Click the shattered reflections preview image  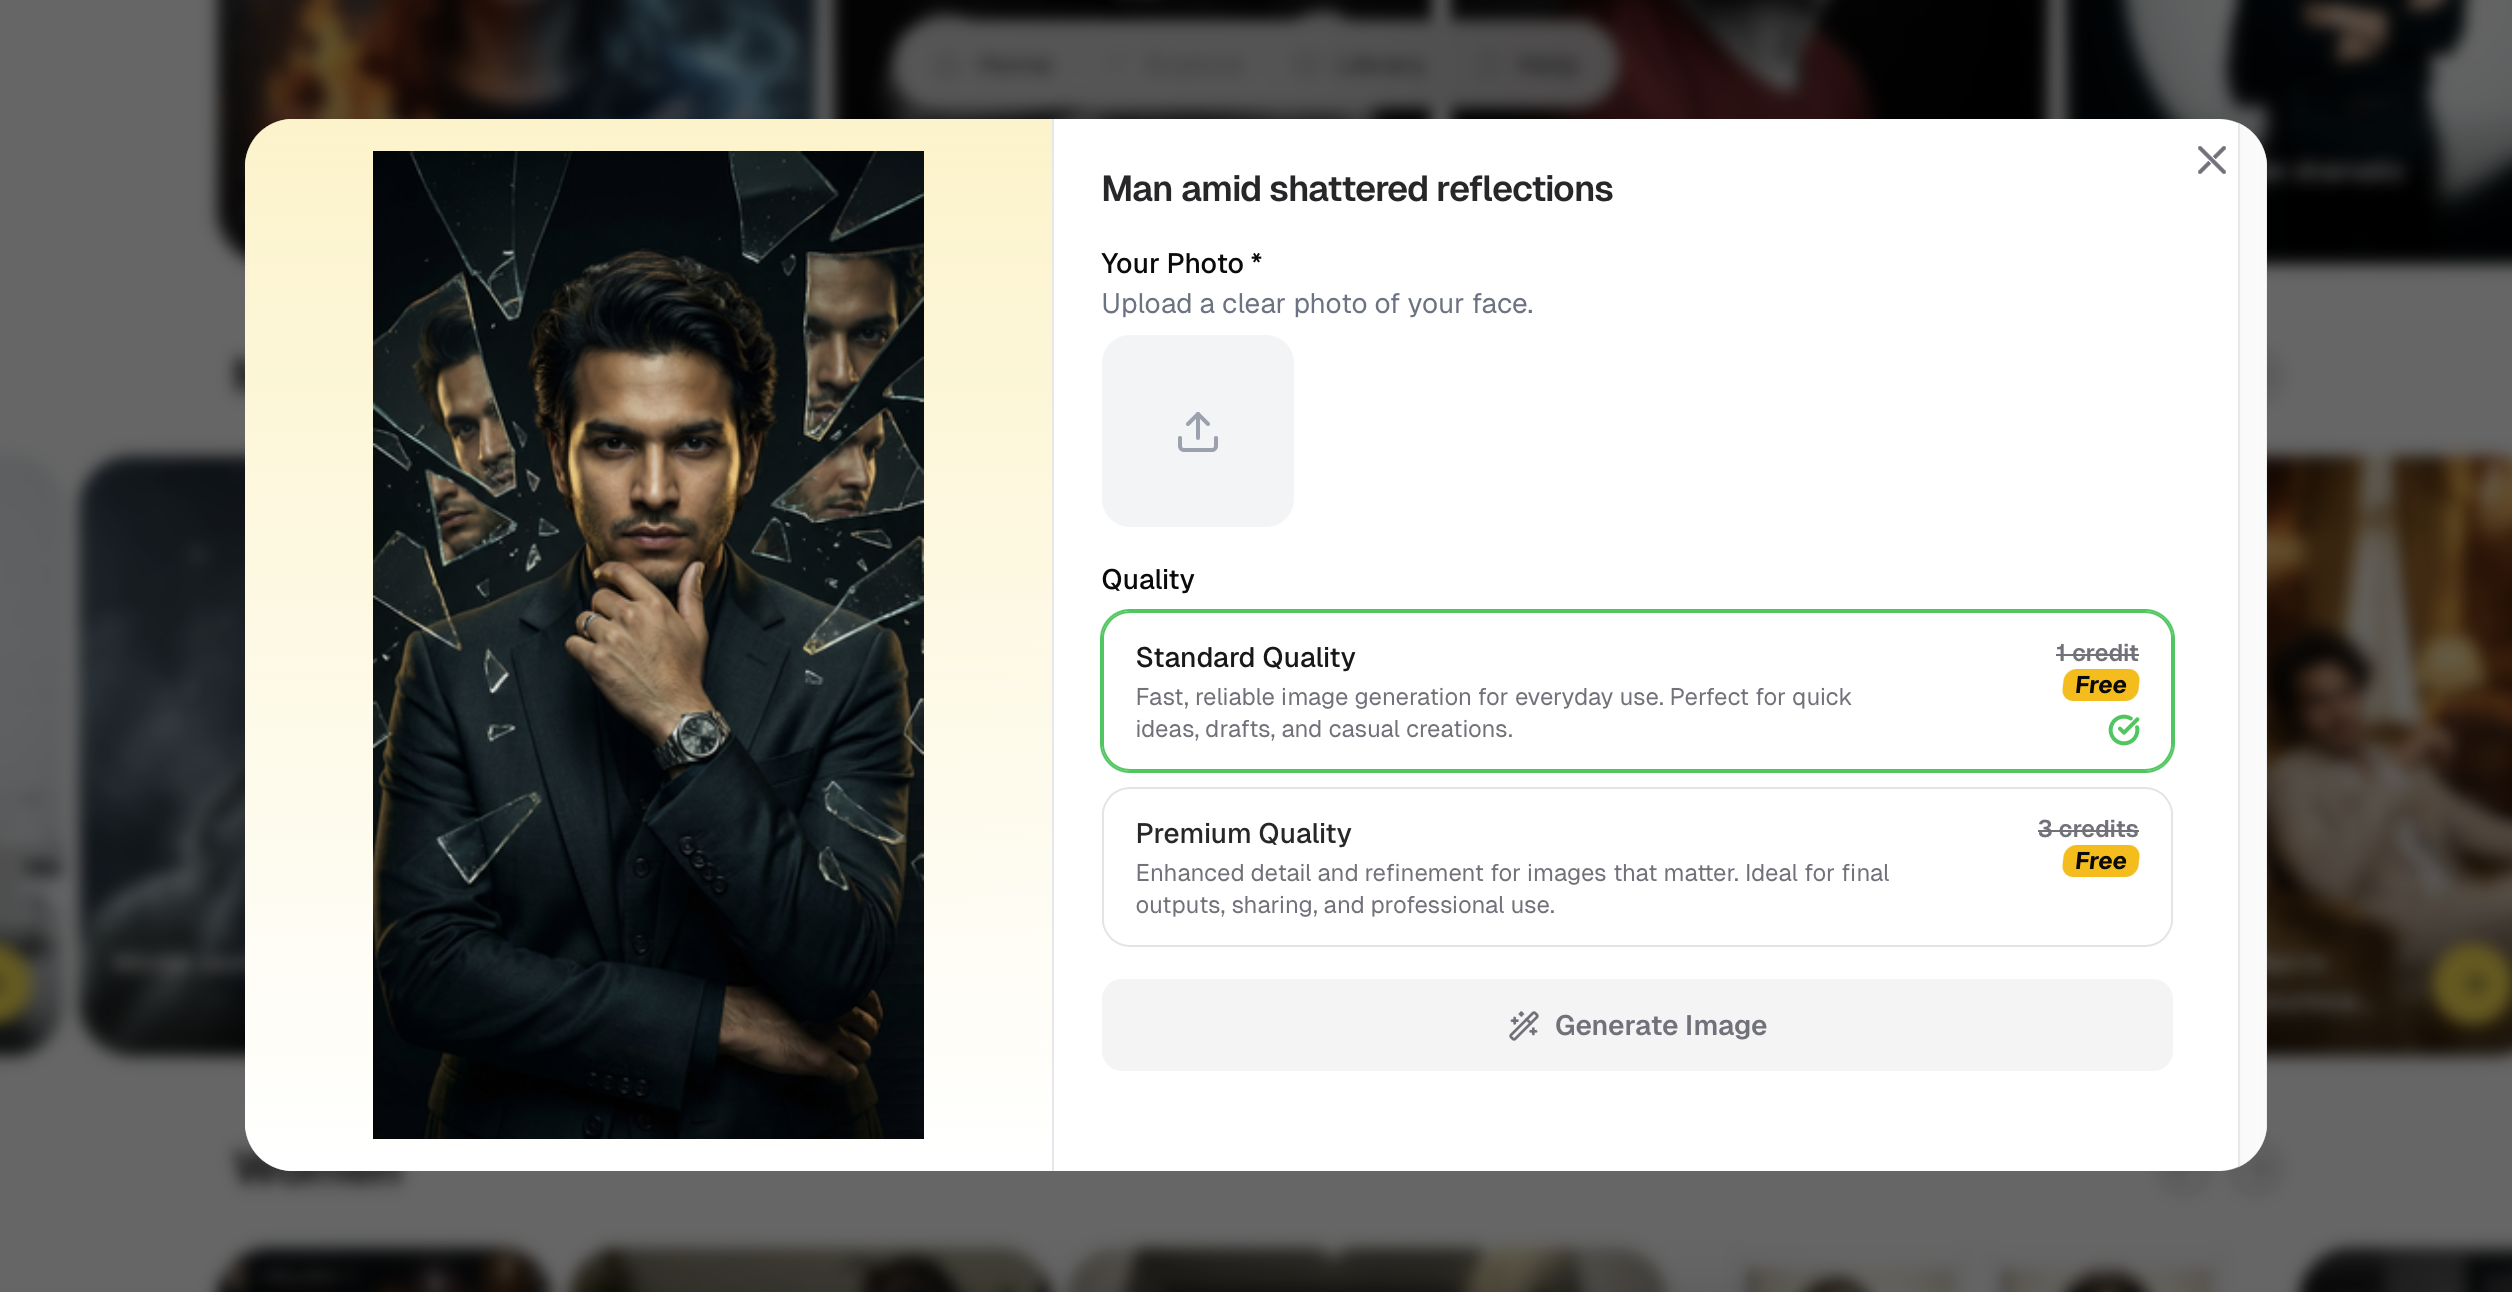[x=648, y=645]
